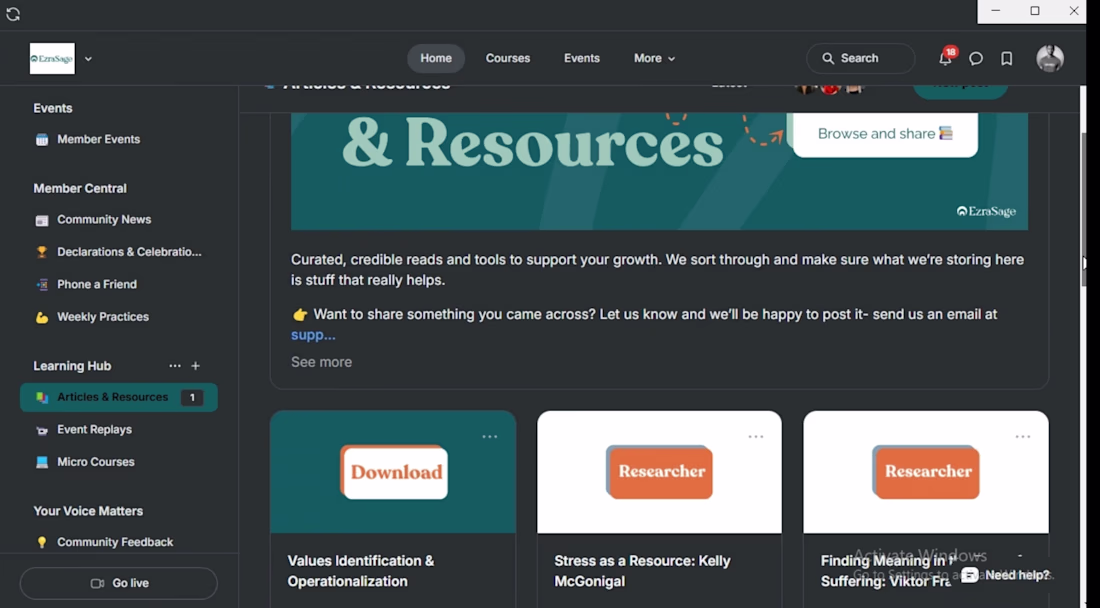Screen dimensions: 1100x608
Task: Click the Events section header in sidebar
Action: click(x=53, y=108)
